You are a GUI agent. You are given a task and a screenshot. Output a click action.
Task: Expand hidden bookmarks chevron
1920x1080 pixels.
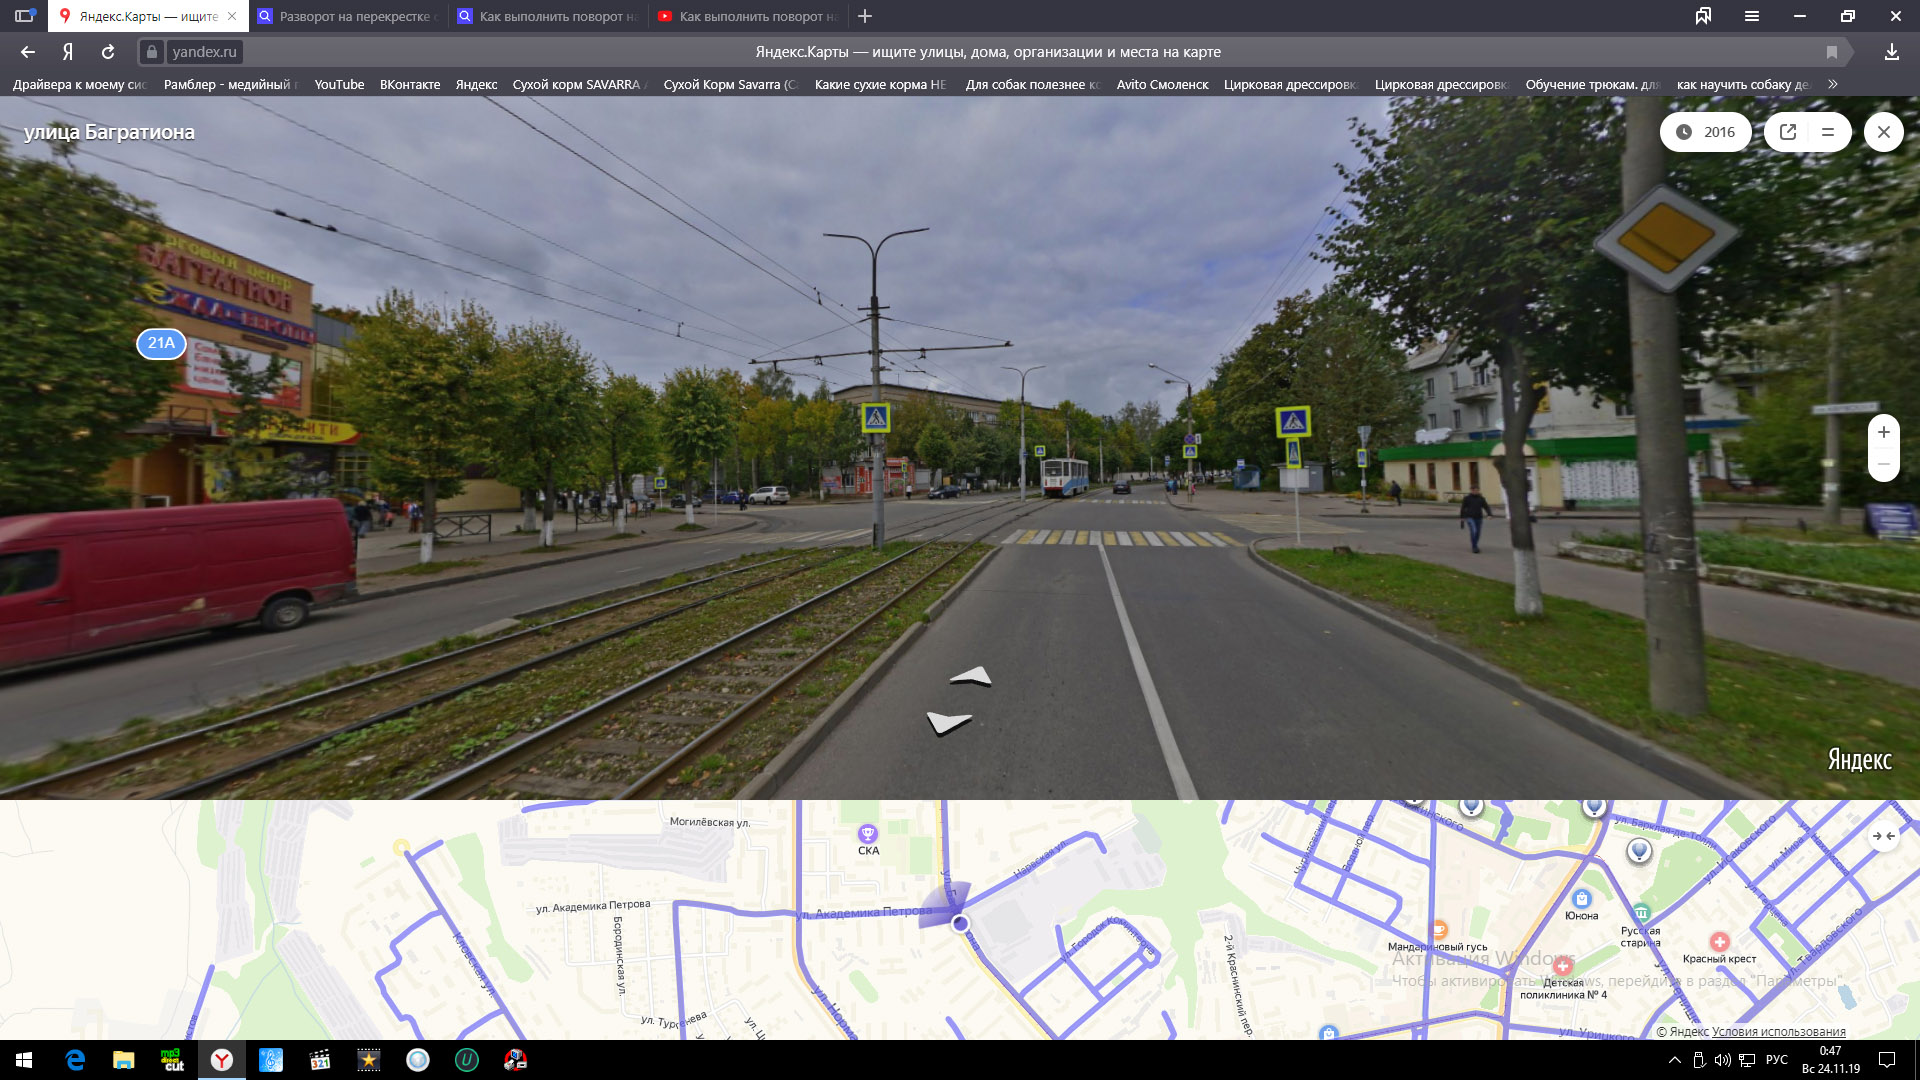1832,84
